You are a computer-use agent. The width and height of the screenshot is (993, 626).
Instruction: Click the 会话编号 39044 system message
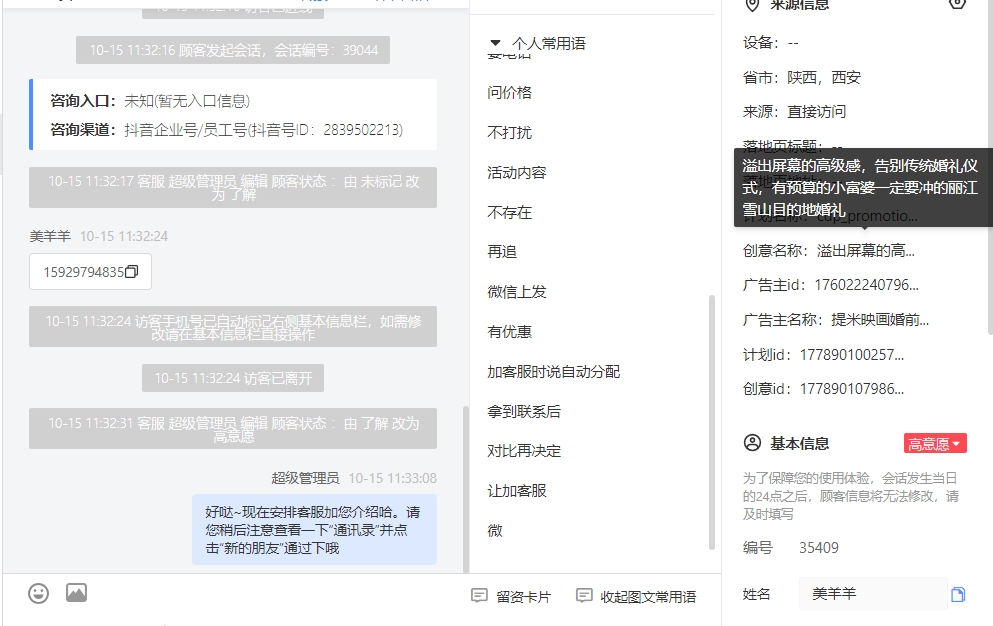233,50
